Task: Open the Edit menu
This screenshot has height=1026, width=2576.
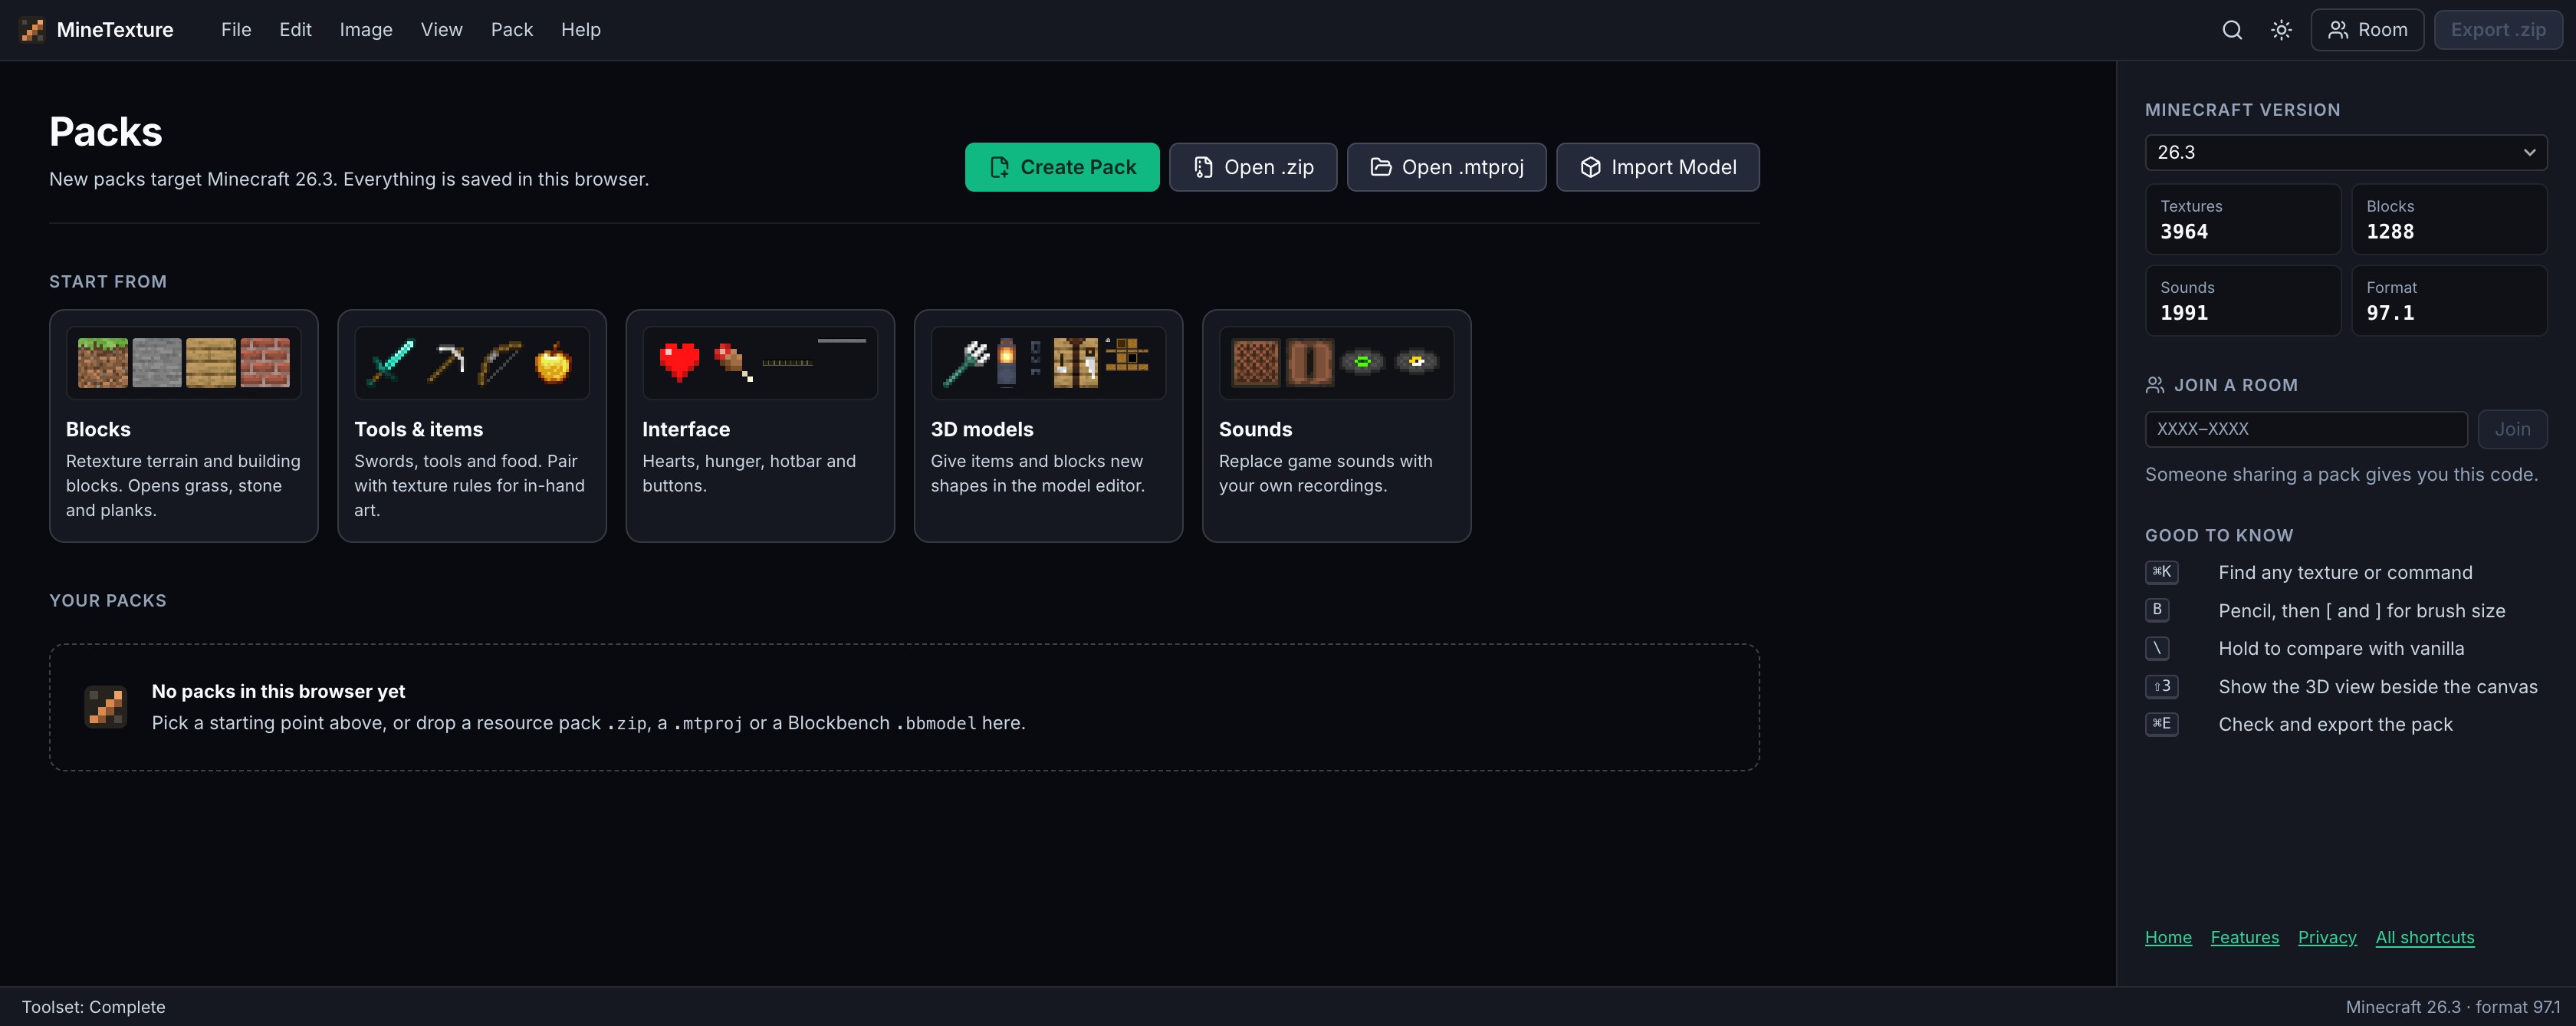Action: click(295, 30)
